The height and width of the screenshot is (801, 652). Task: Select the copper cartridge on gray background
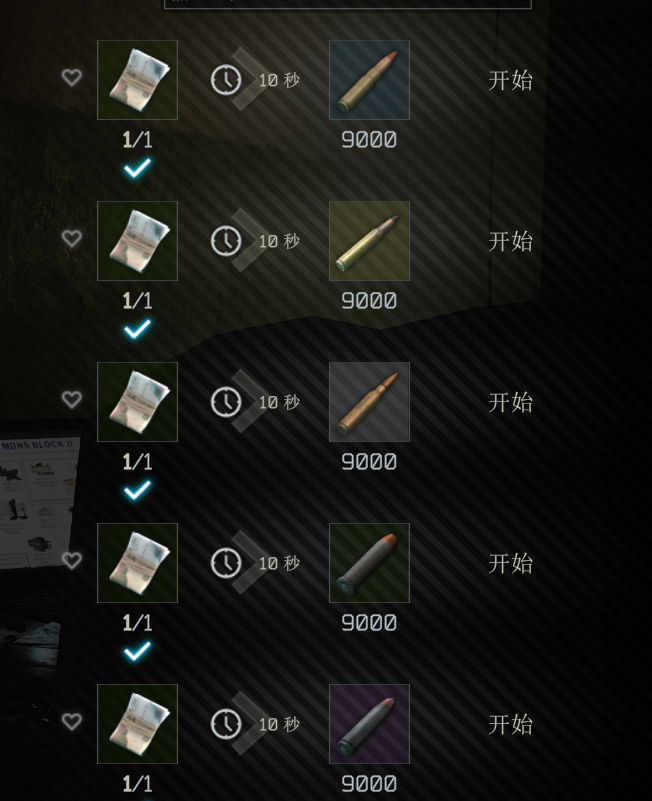click(x=369, y=402)
